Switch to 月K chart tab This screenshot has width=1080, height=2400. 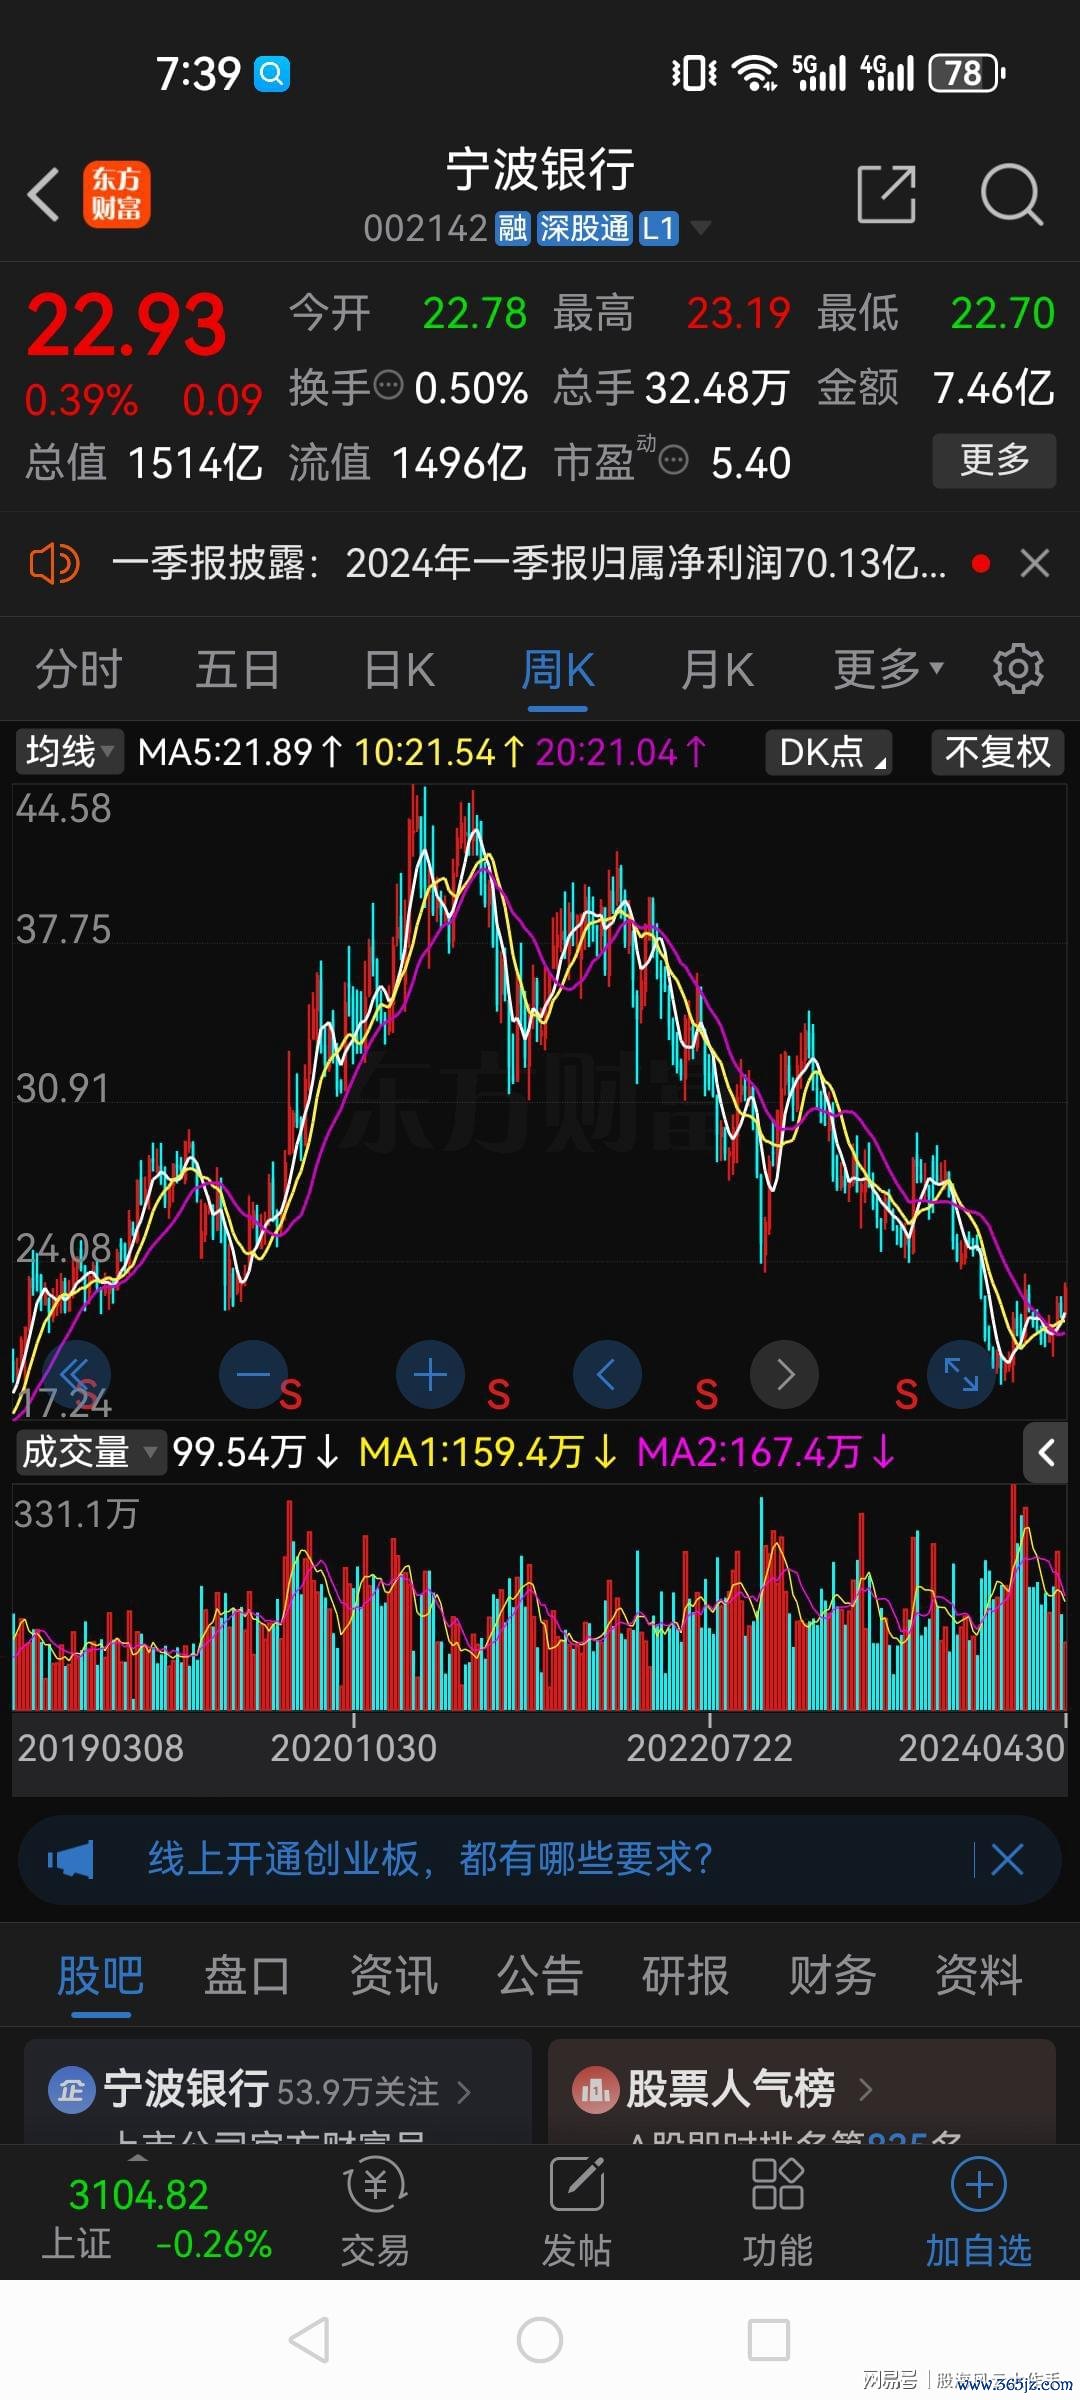point(717,669)
